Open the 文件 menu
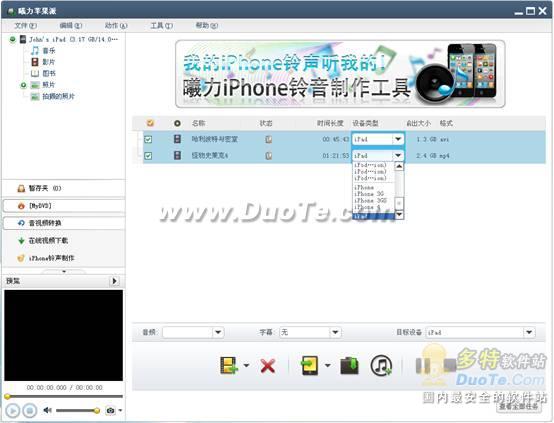 pos(25,25)
